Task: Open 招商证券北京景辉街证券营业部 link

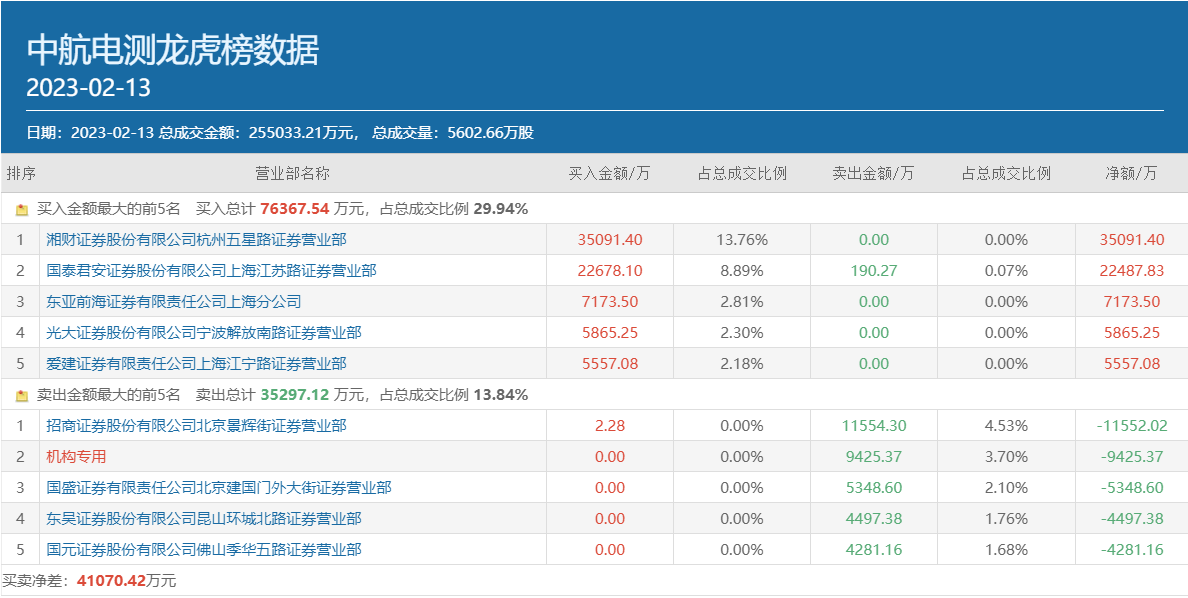Action: coord(196,426)
